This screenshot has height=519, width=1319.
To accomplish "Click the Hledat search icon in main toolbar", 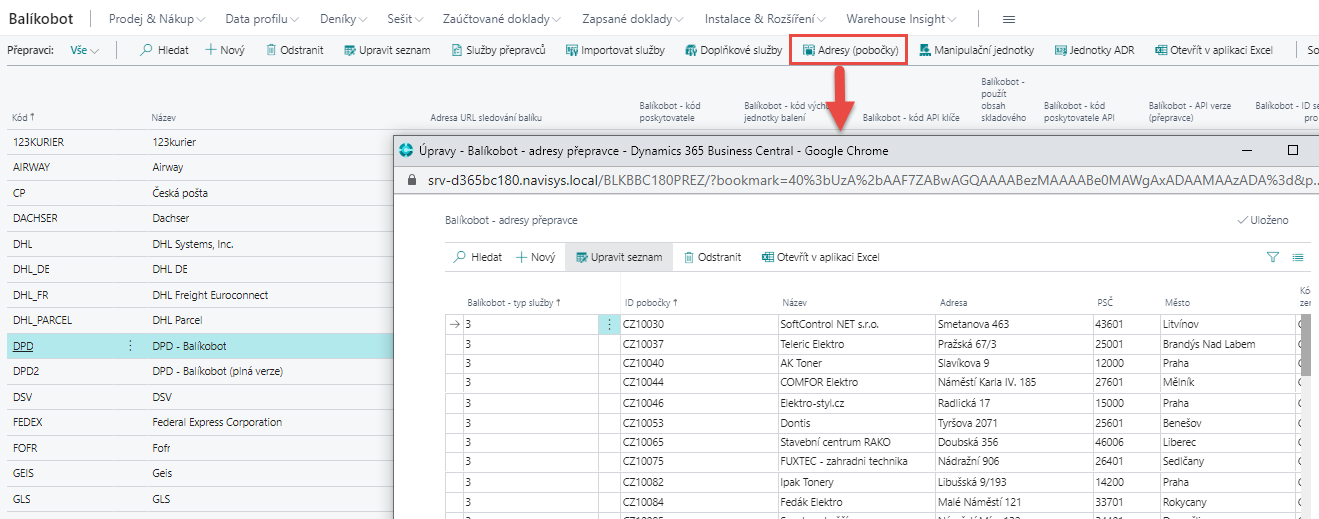I will pyautogui.click(x=147, y=50).
